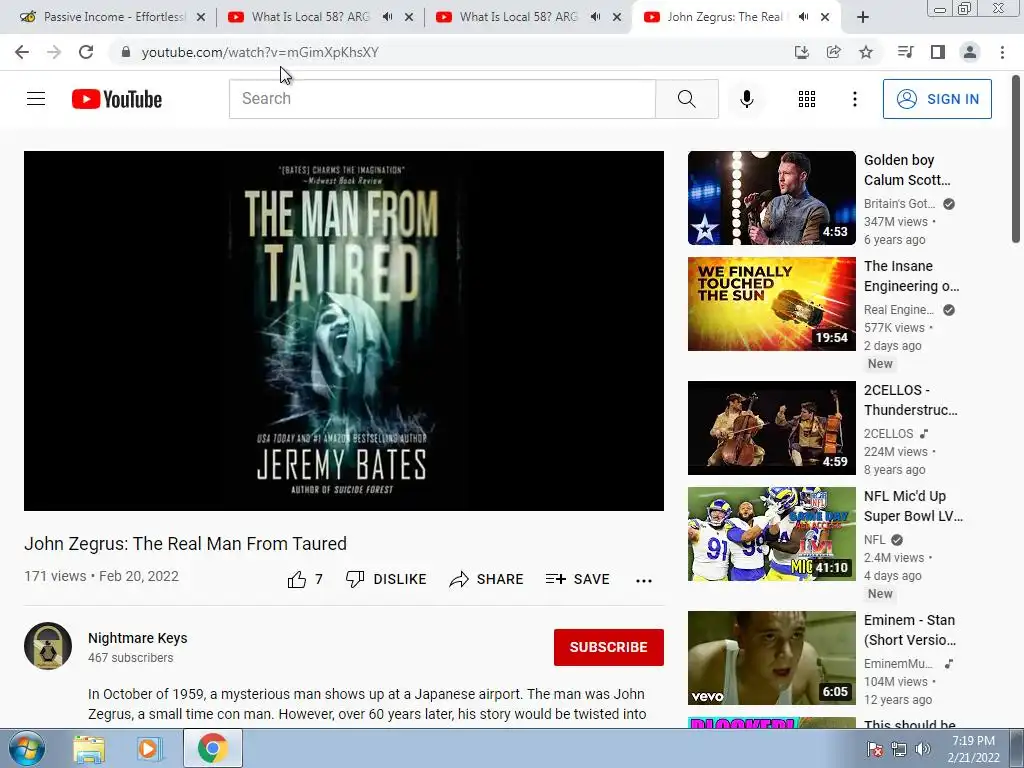The image size is (1024, 768).
Task: Open The Insane Engineering video title
Action: [912, 276]
